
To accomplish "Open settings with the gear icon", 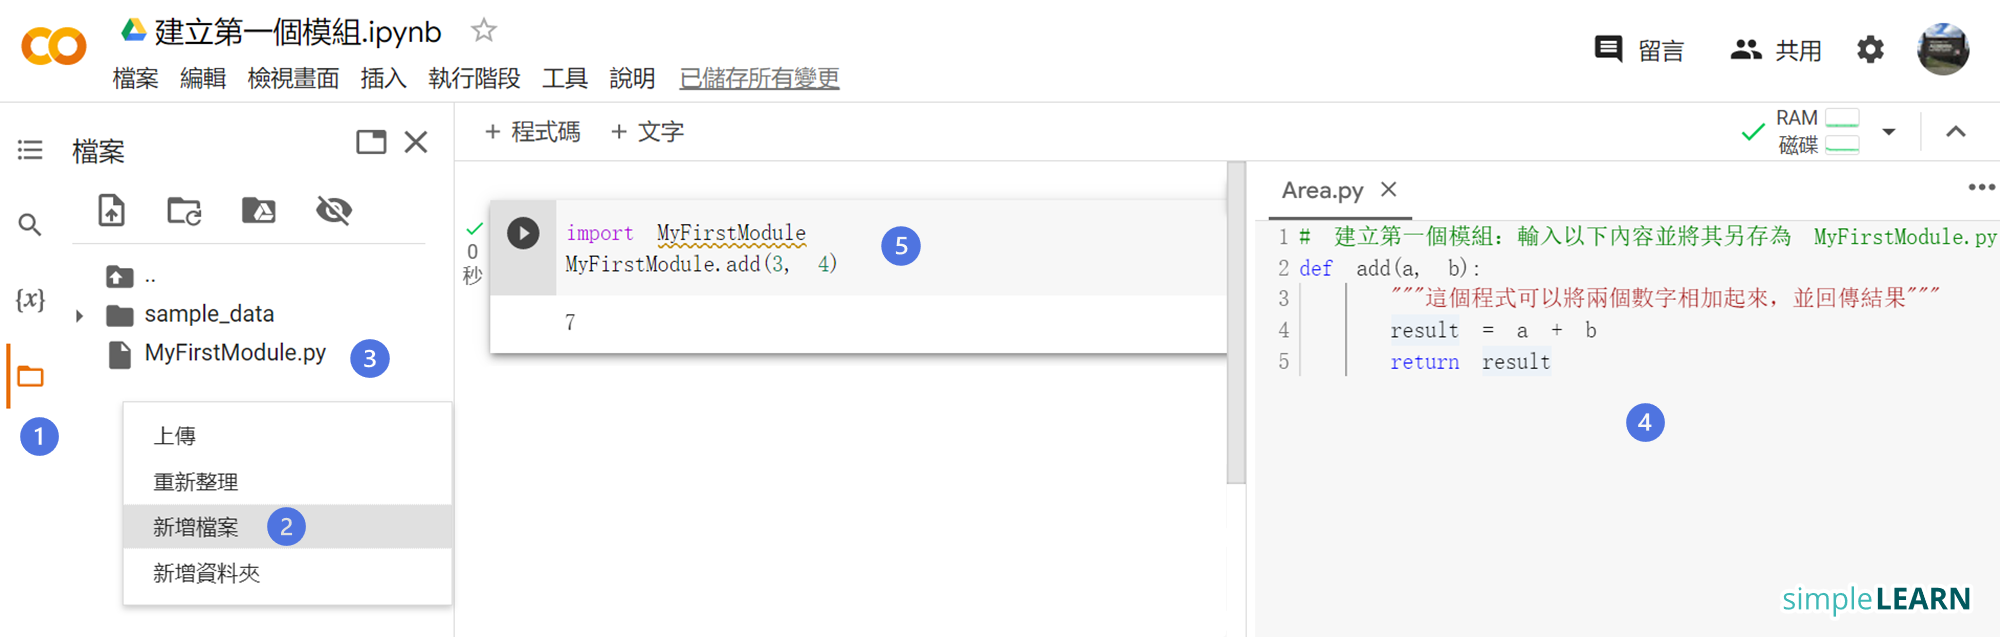I will [1870, 50].
